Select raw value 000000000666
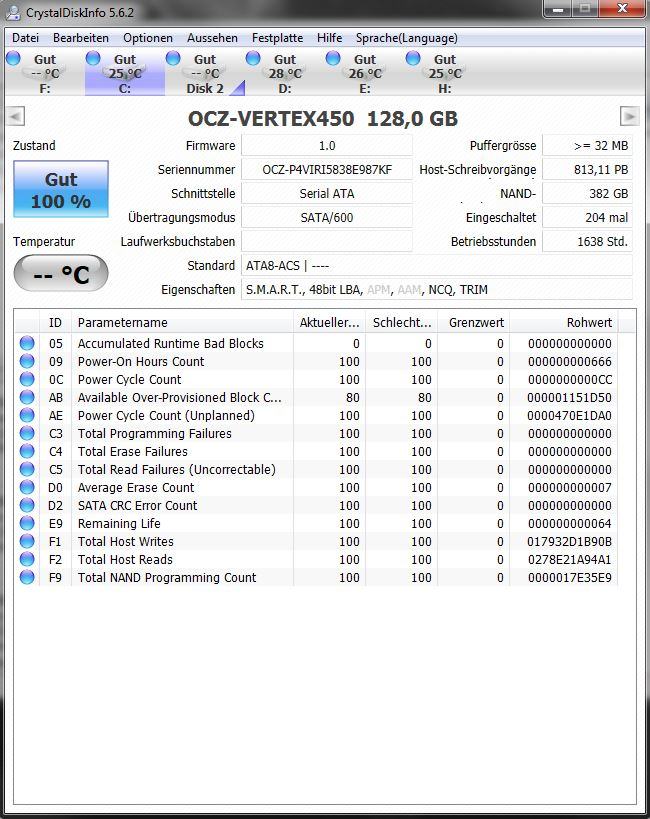The image size is (650, 819). point(570,361)
